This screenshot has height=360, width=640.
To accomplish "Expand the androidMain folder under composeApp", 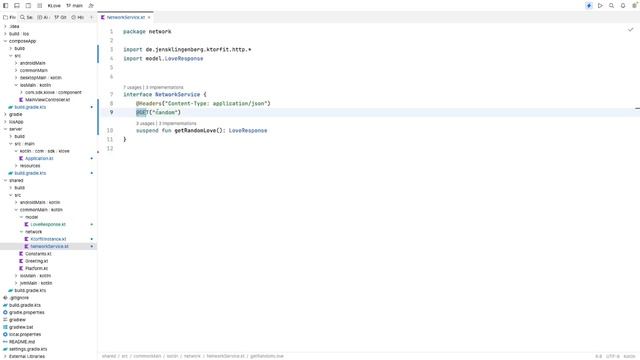I will [16, 63].
